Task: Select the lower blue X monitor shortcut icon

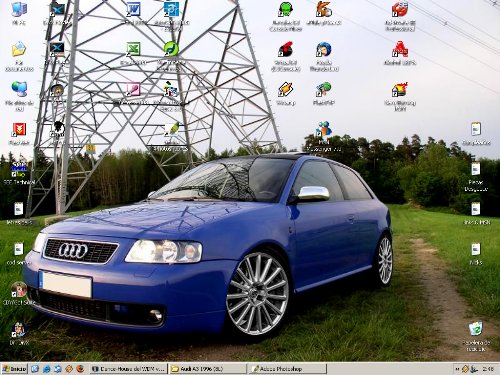Action: click(x=57, y=49)
